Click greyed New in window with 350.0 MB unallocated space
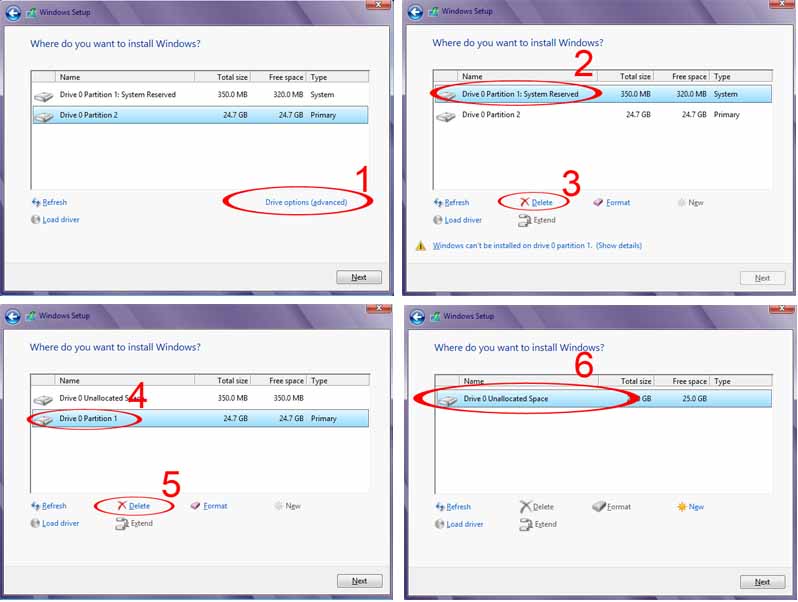This screenshot has width=798, height=602. (288, 506)
